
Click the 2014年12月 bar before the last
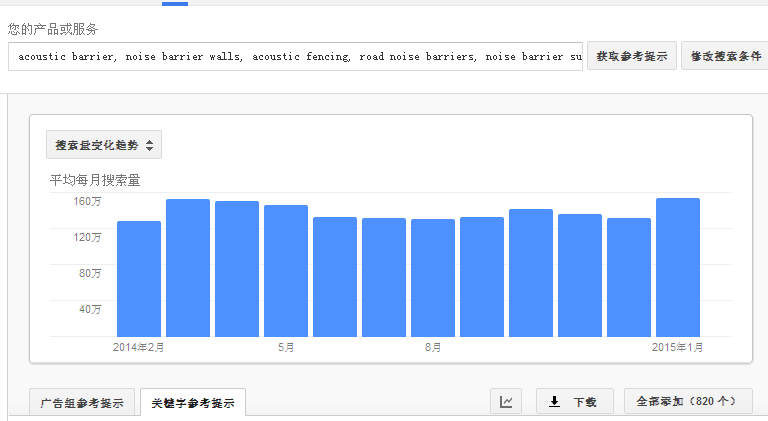click(629, 277)
